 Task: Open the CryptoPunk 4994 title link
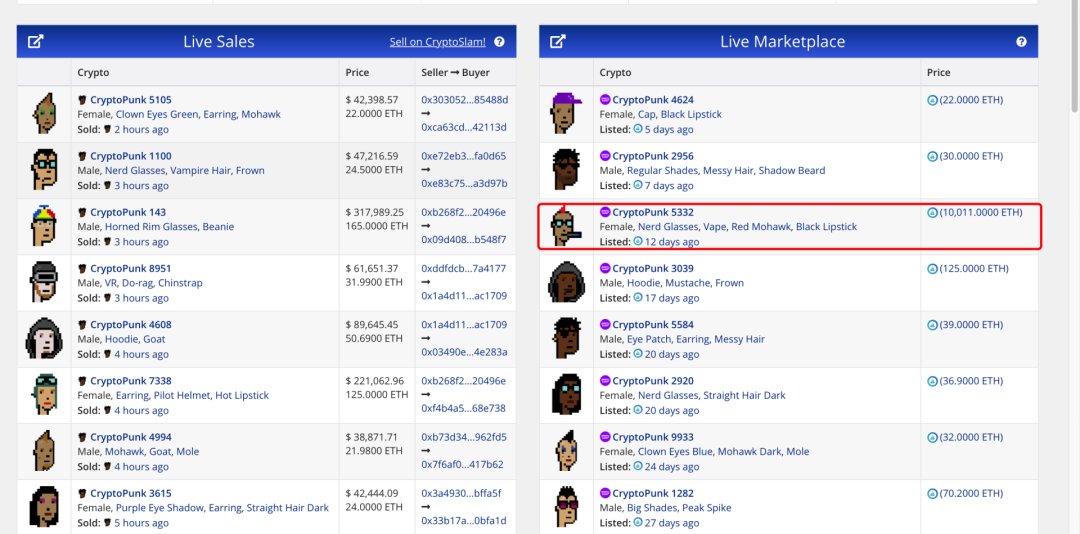point(131,437)
